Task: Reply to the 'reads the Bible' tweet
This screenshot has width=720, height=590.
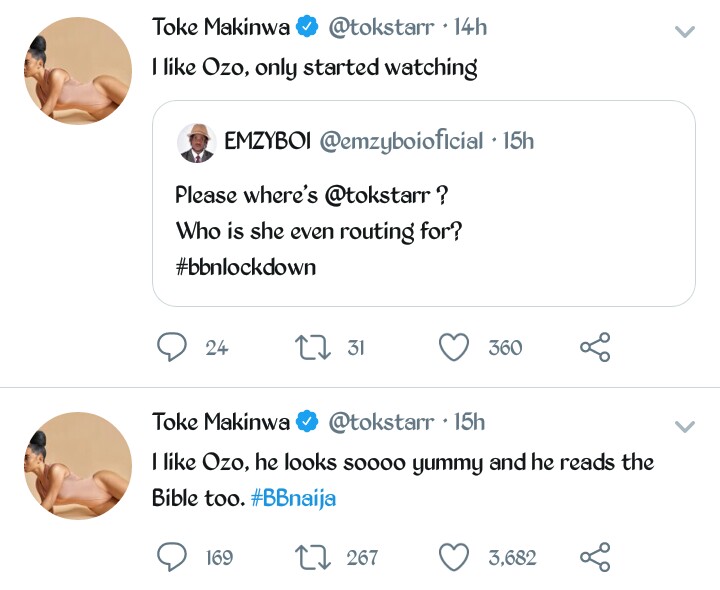Action: [x=174, y=557]
